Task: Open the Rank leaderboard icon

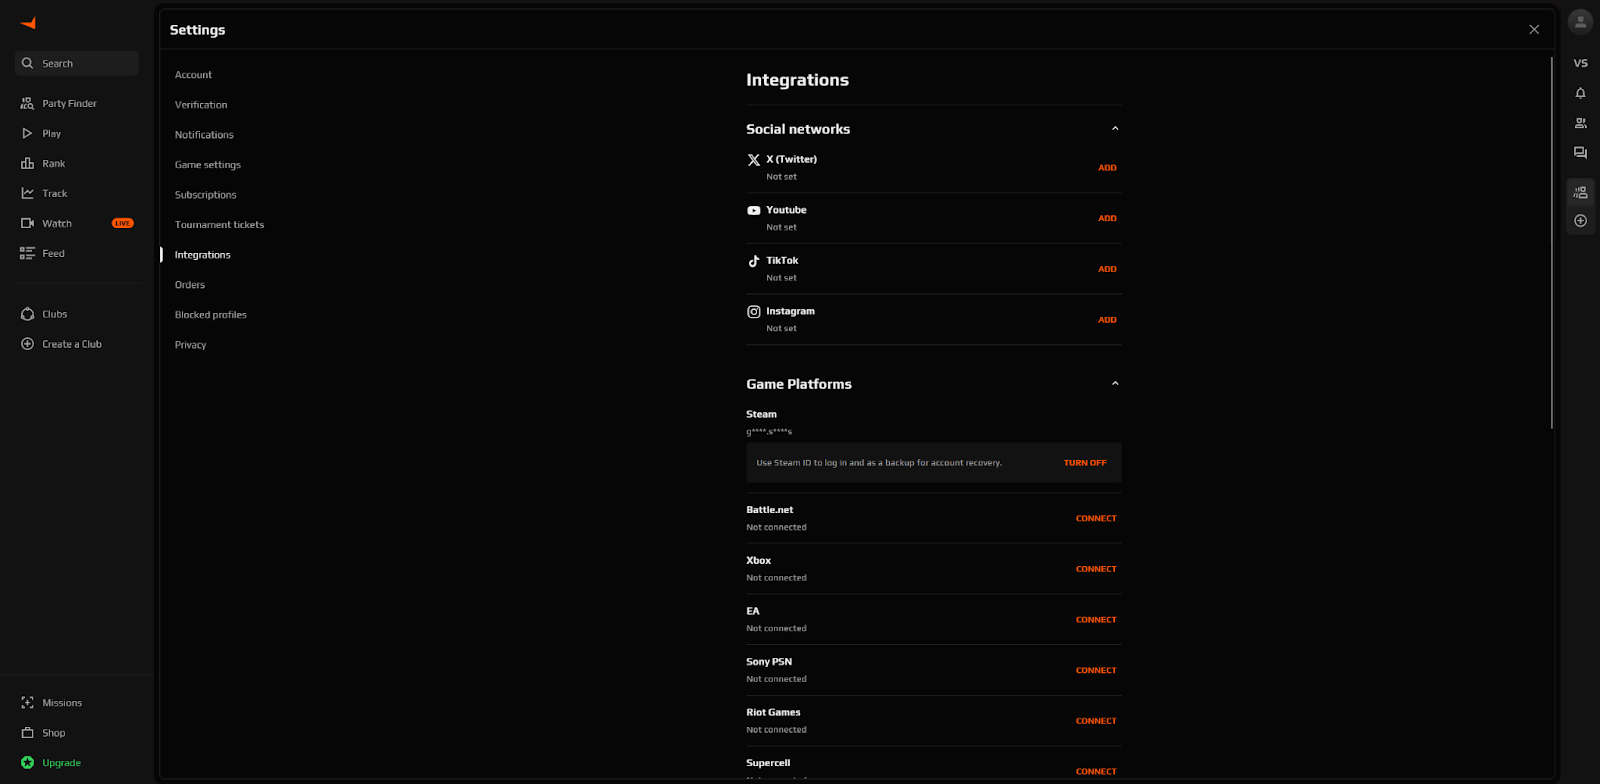Action: tap(27, 163)
